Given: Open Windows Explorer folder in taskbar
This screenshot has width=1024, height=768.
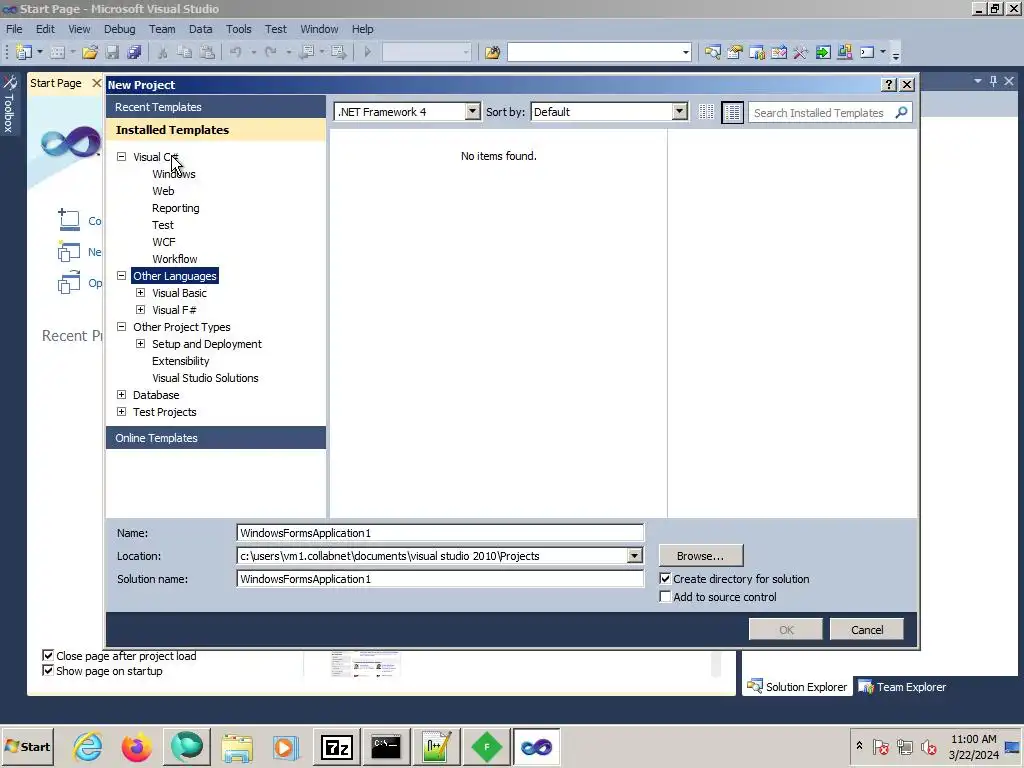Looking at the screenshot, I should tap(236, 746).
